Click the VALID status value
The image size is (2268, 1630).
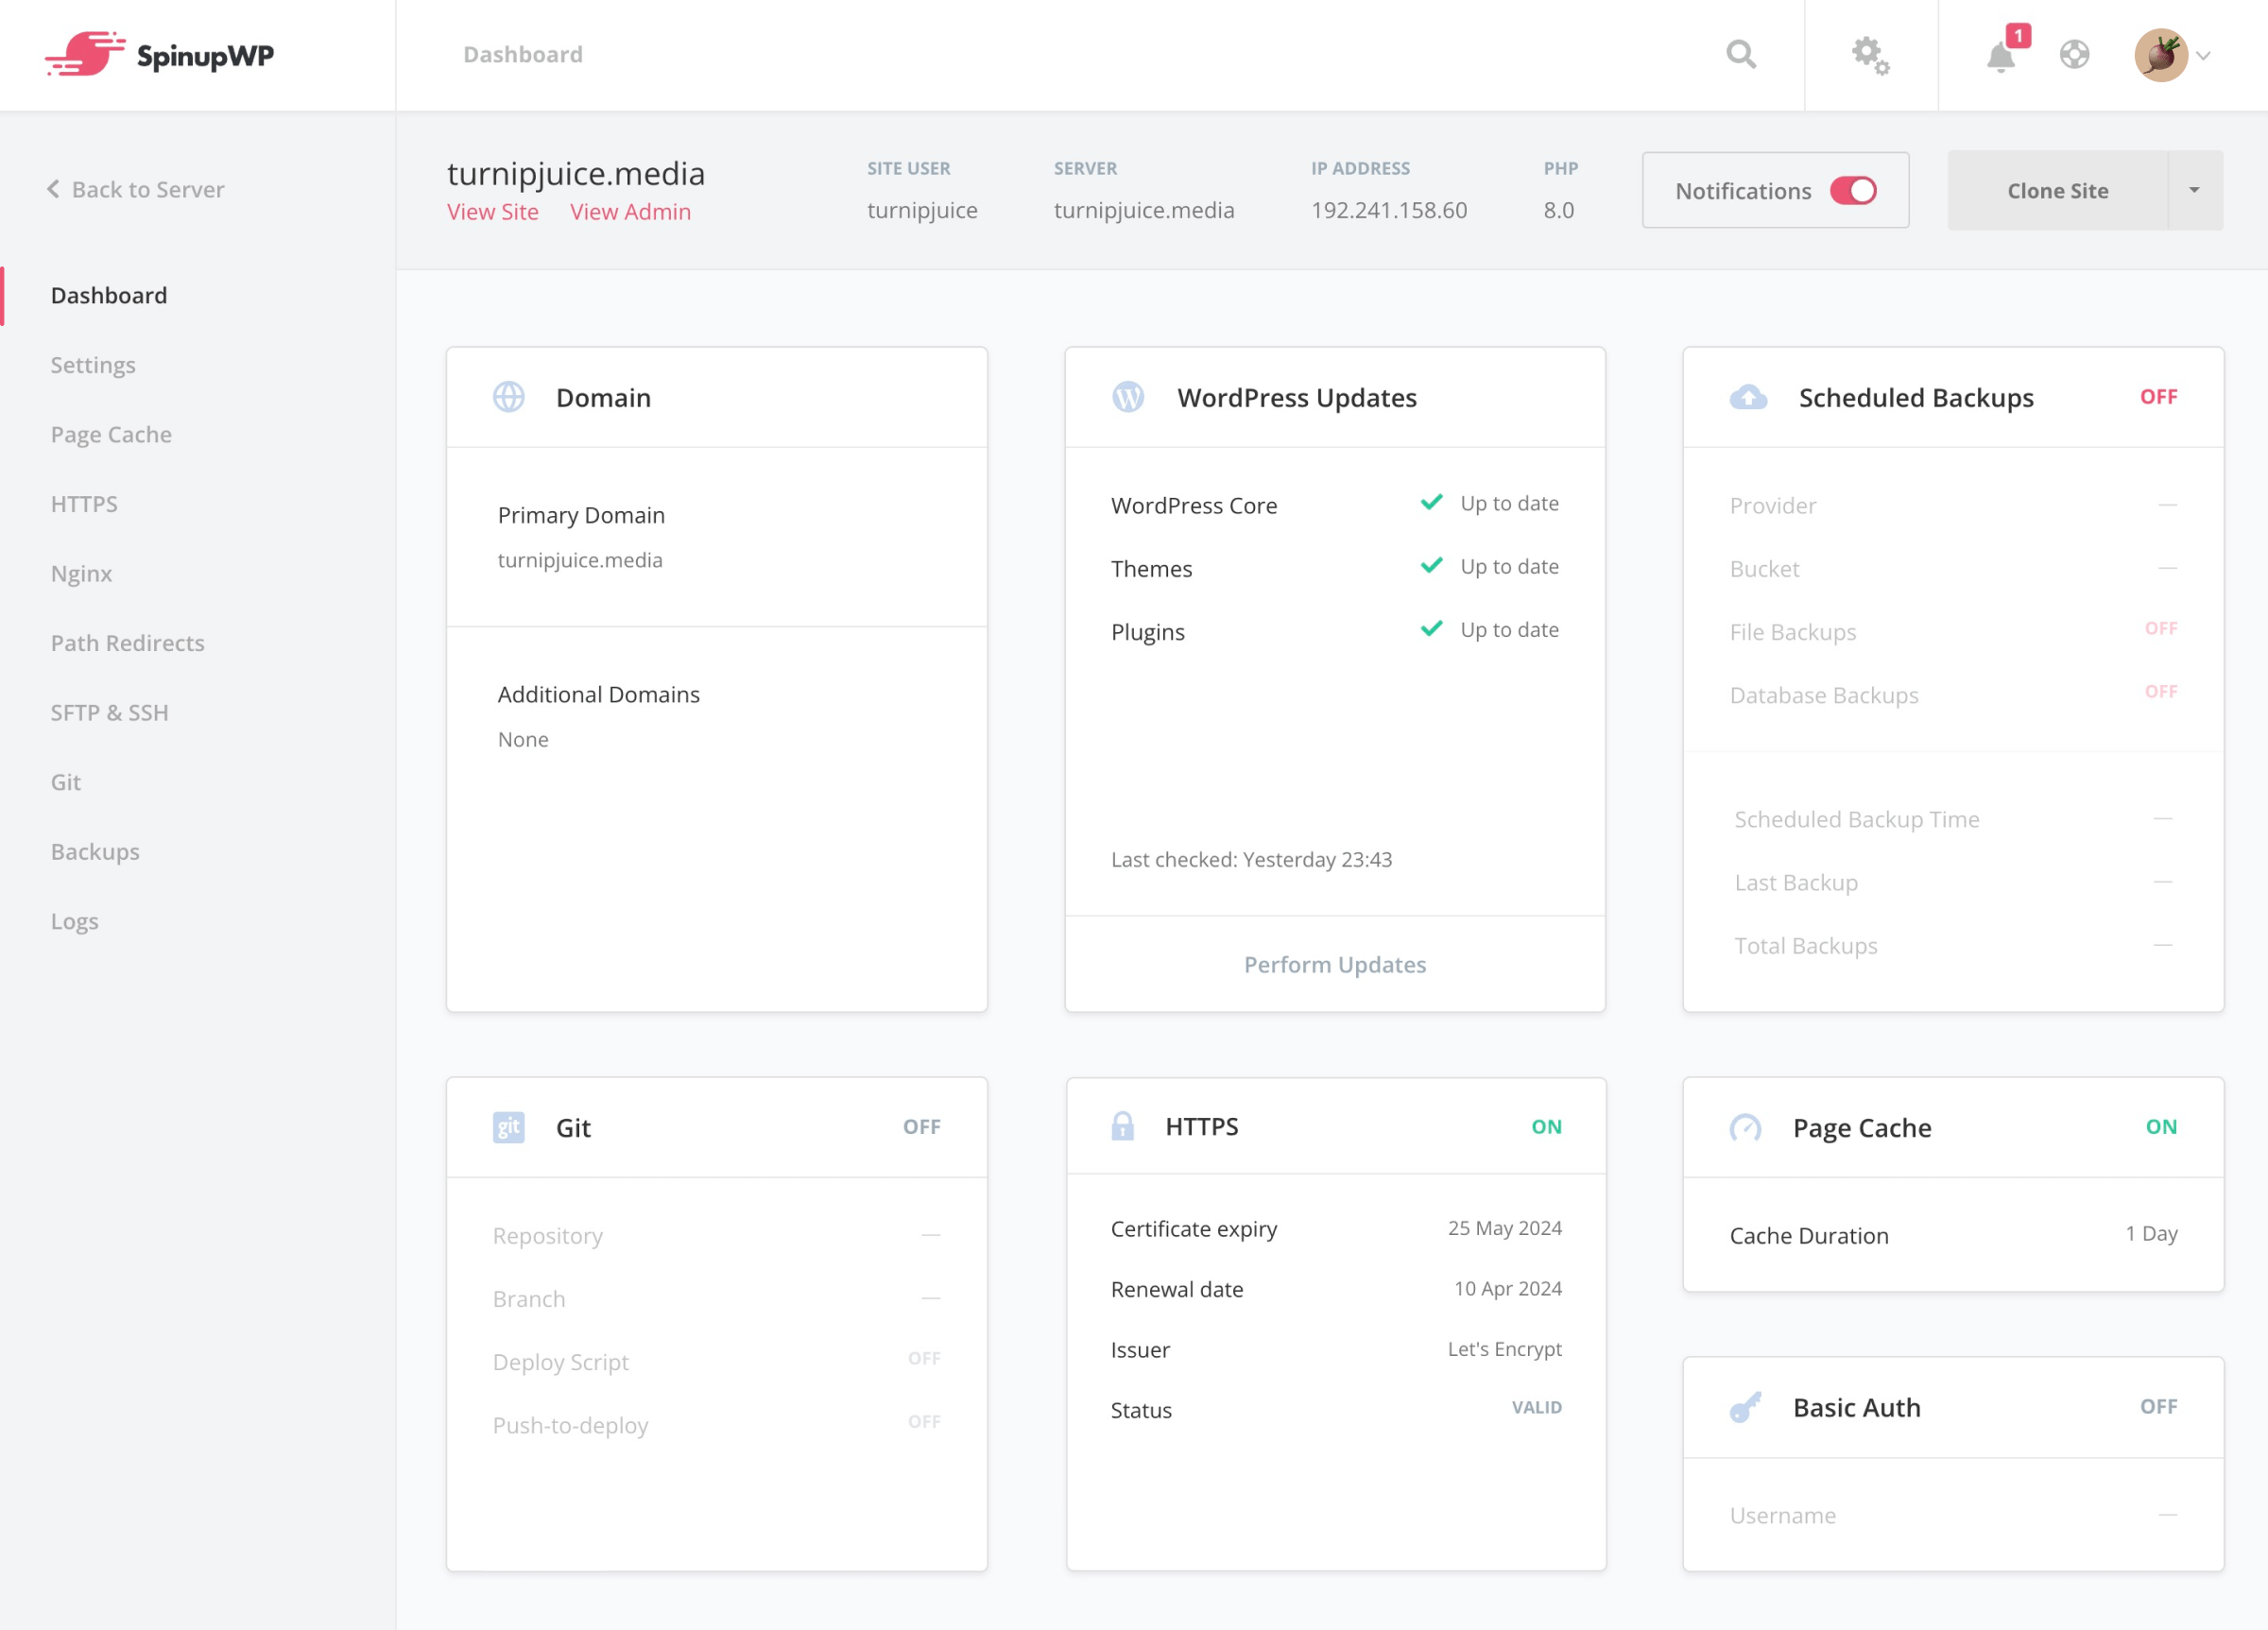click(1537, 1407)
